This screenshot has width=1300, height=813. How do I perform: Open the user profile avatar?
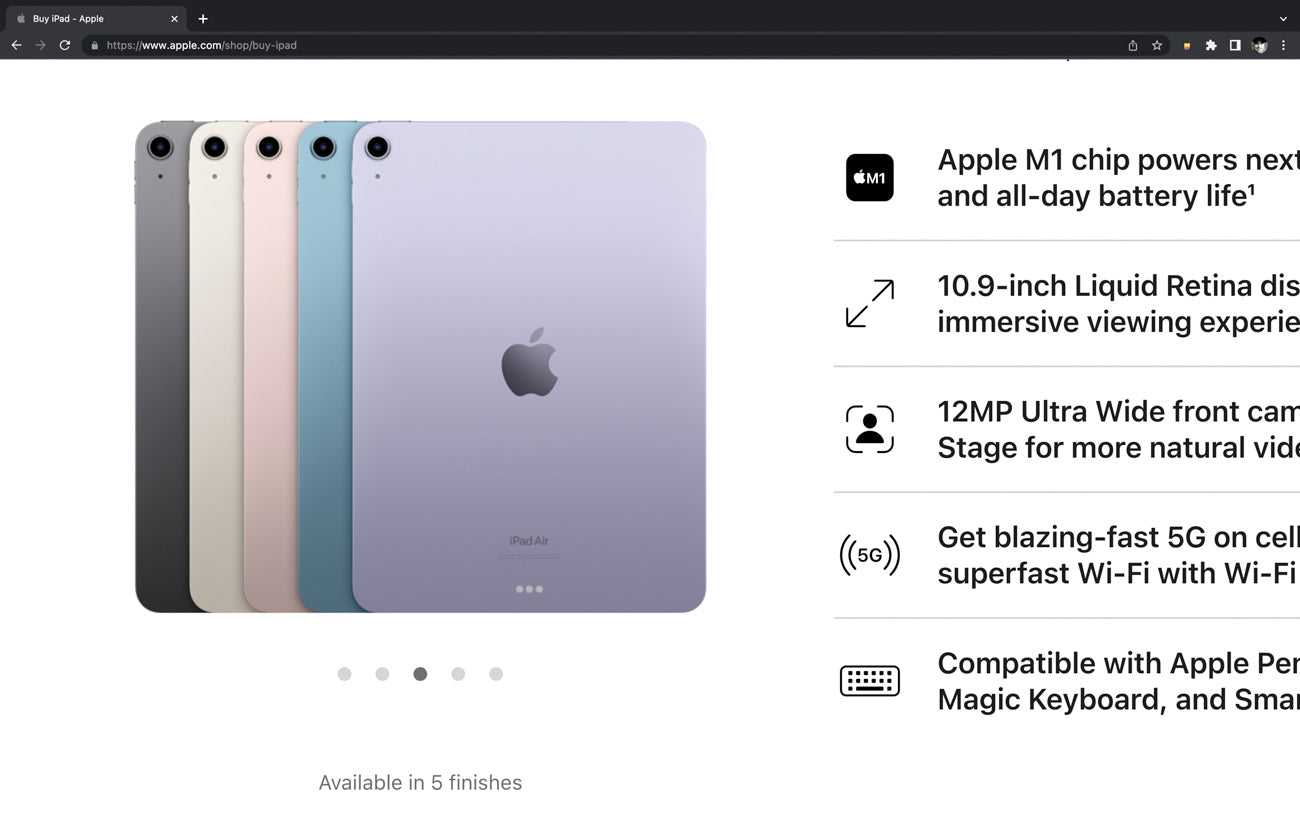pyautogui.click(x=1260, y=45)
